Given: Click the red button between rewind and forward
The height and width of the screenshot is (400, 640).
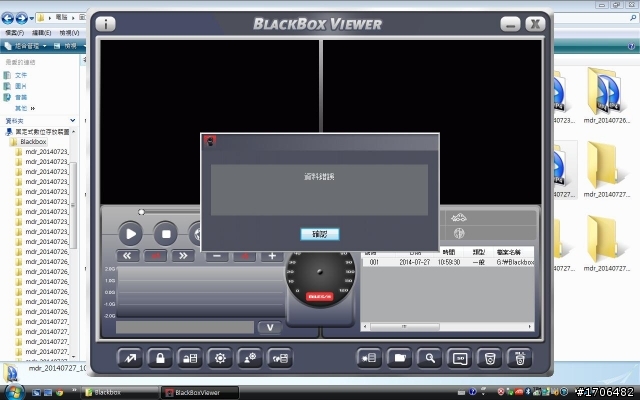Looking at the screenshot, I should coord(155,256).
